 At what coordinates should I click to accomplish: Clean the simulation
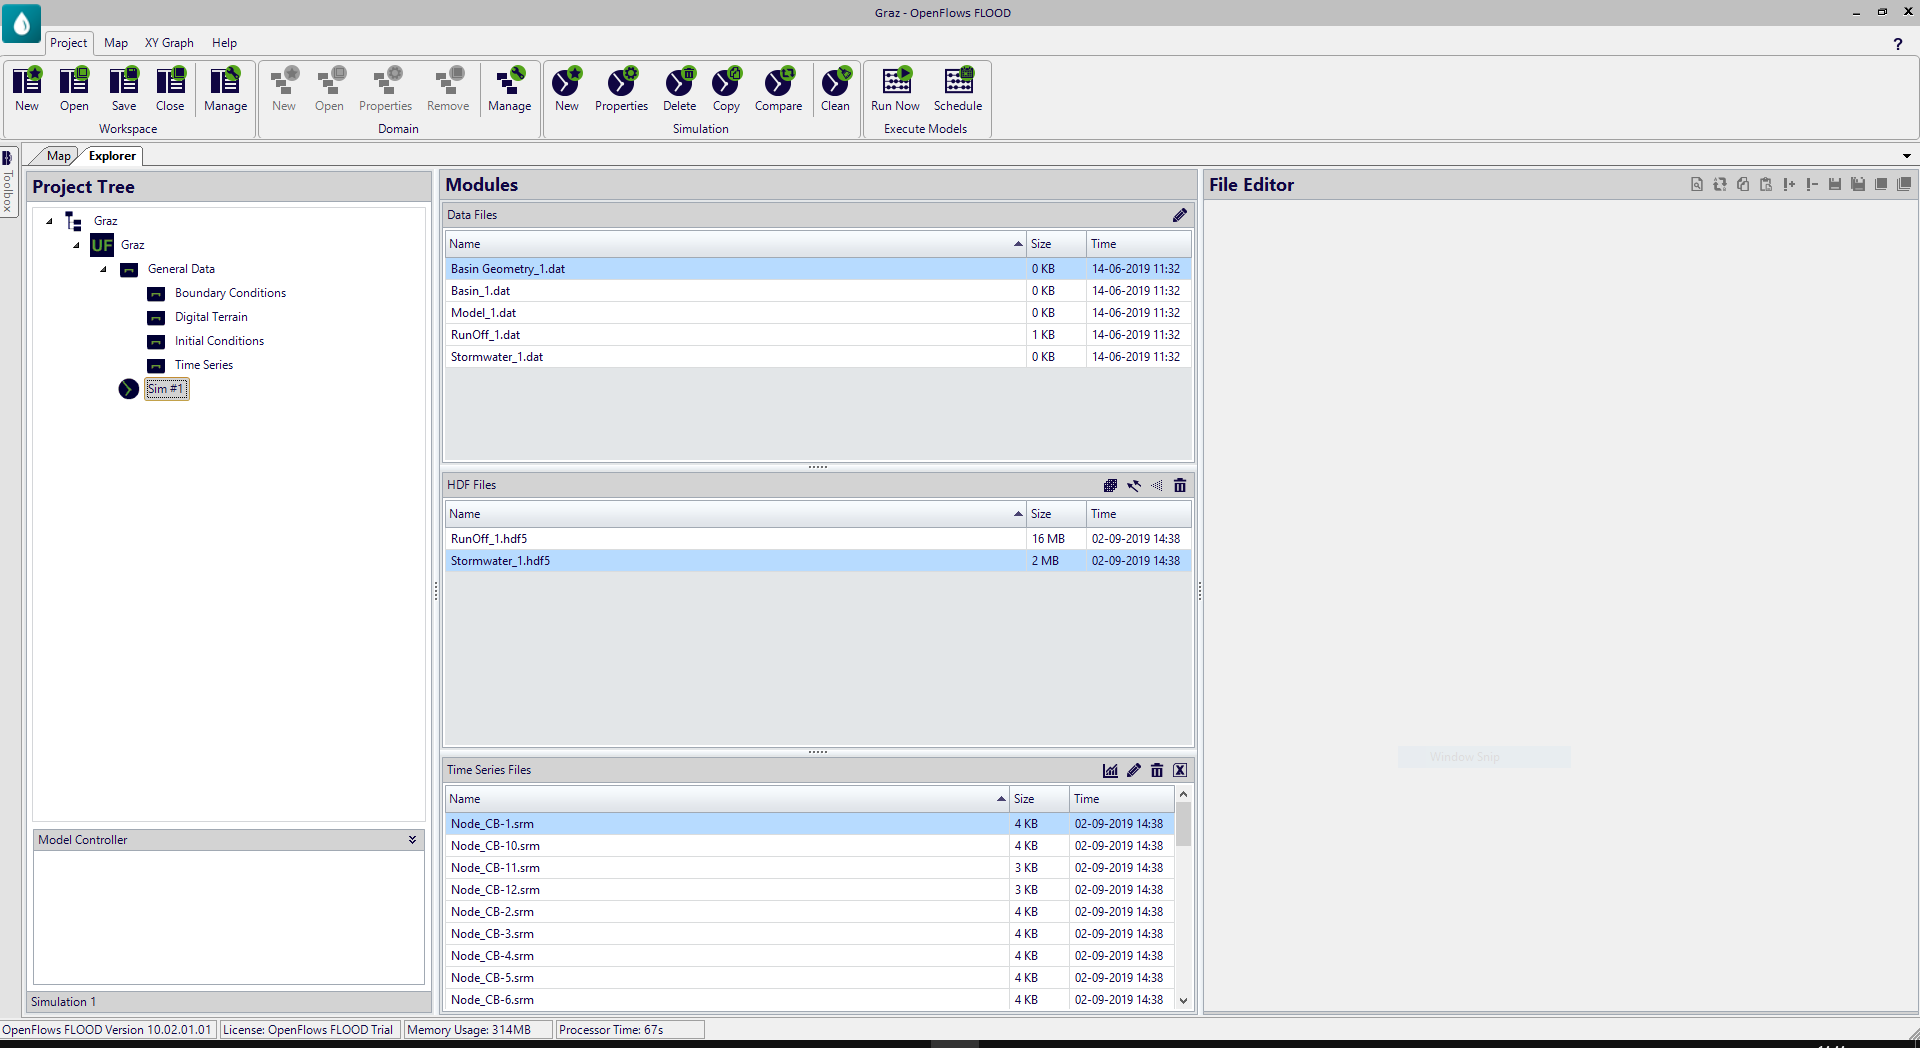coord(836,90)
